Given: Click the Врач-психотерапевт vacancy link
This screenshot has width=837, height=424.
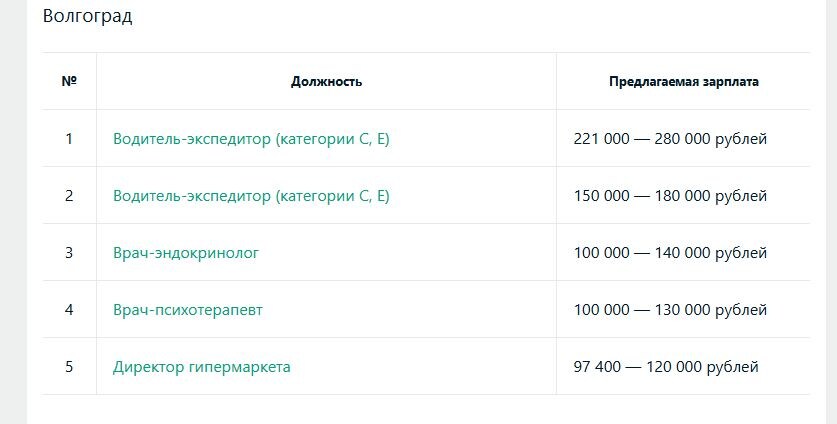Looking at the screenshot, I should 188,310.
